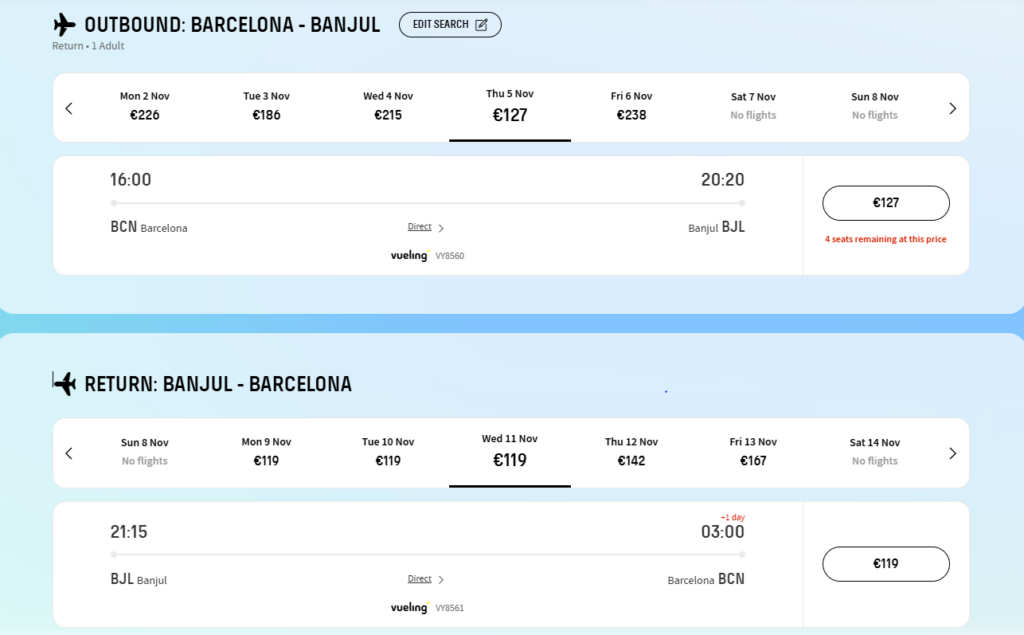Click the Vueling logo on flight VY8561

(x=410, y=607)
